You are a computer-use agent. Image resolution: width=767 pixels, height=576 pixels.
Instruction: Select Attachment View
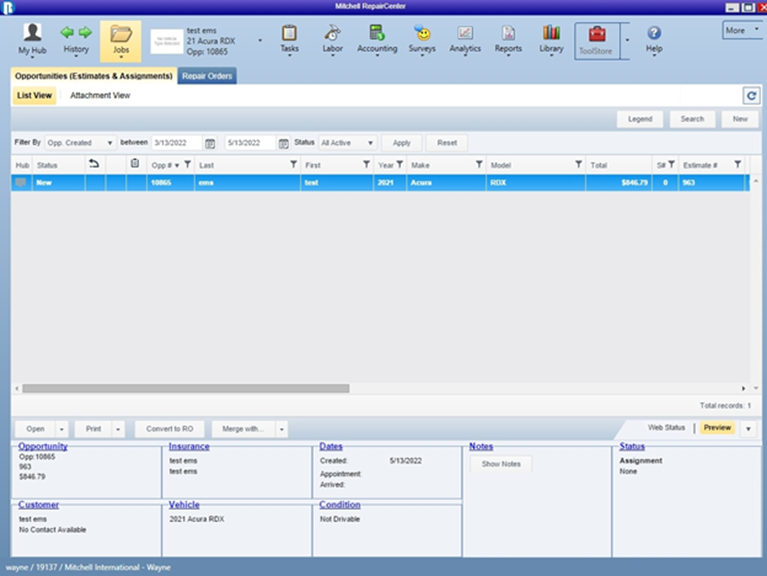pyautogui.click(x=100, y=95)
